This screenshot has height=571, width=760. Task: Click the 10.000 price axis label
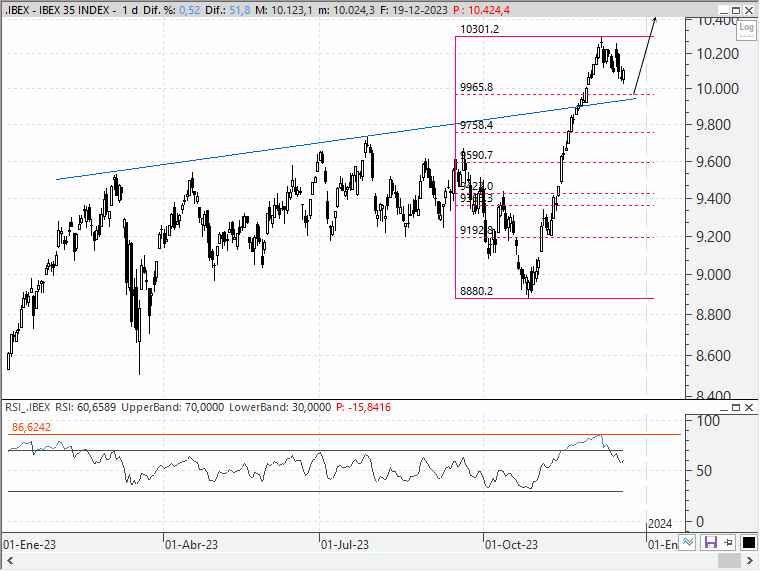[x=717, y=89]
